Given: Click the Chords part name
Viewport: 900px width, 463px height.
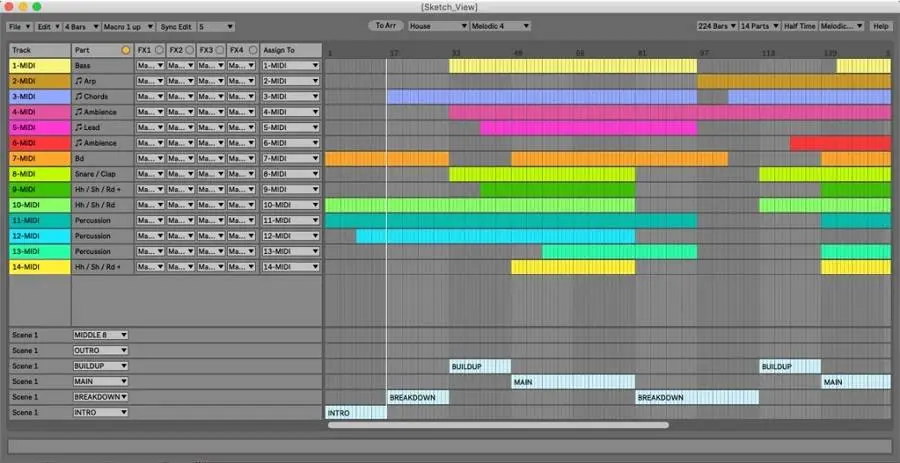Looking at the screenshot, I should pos(96,96).
